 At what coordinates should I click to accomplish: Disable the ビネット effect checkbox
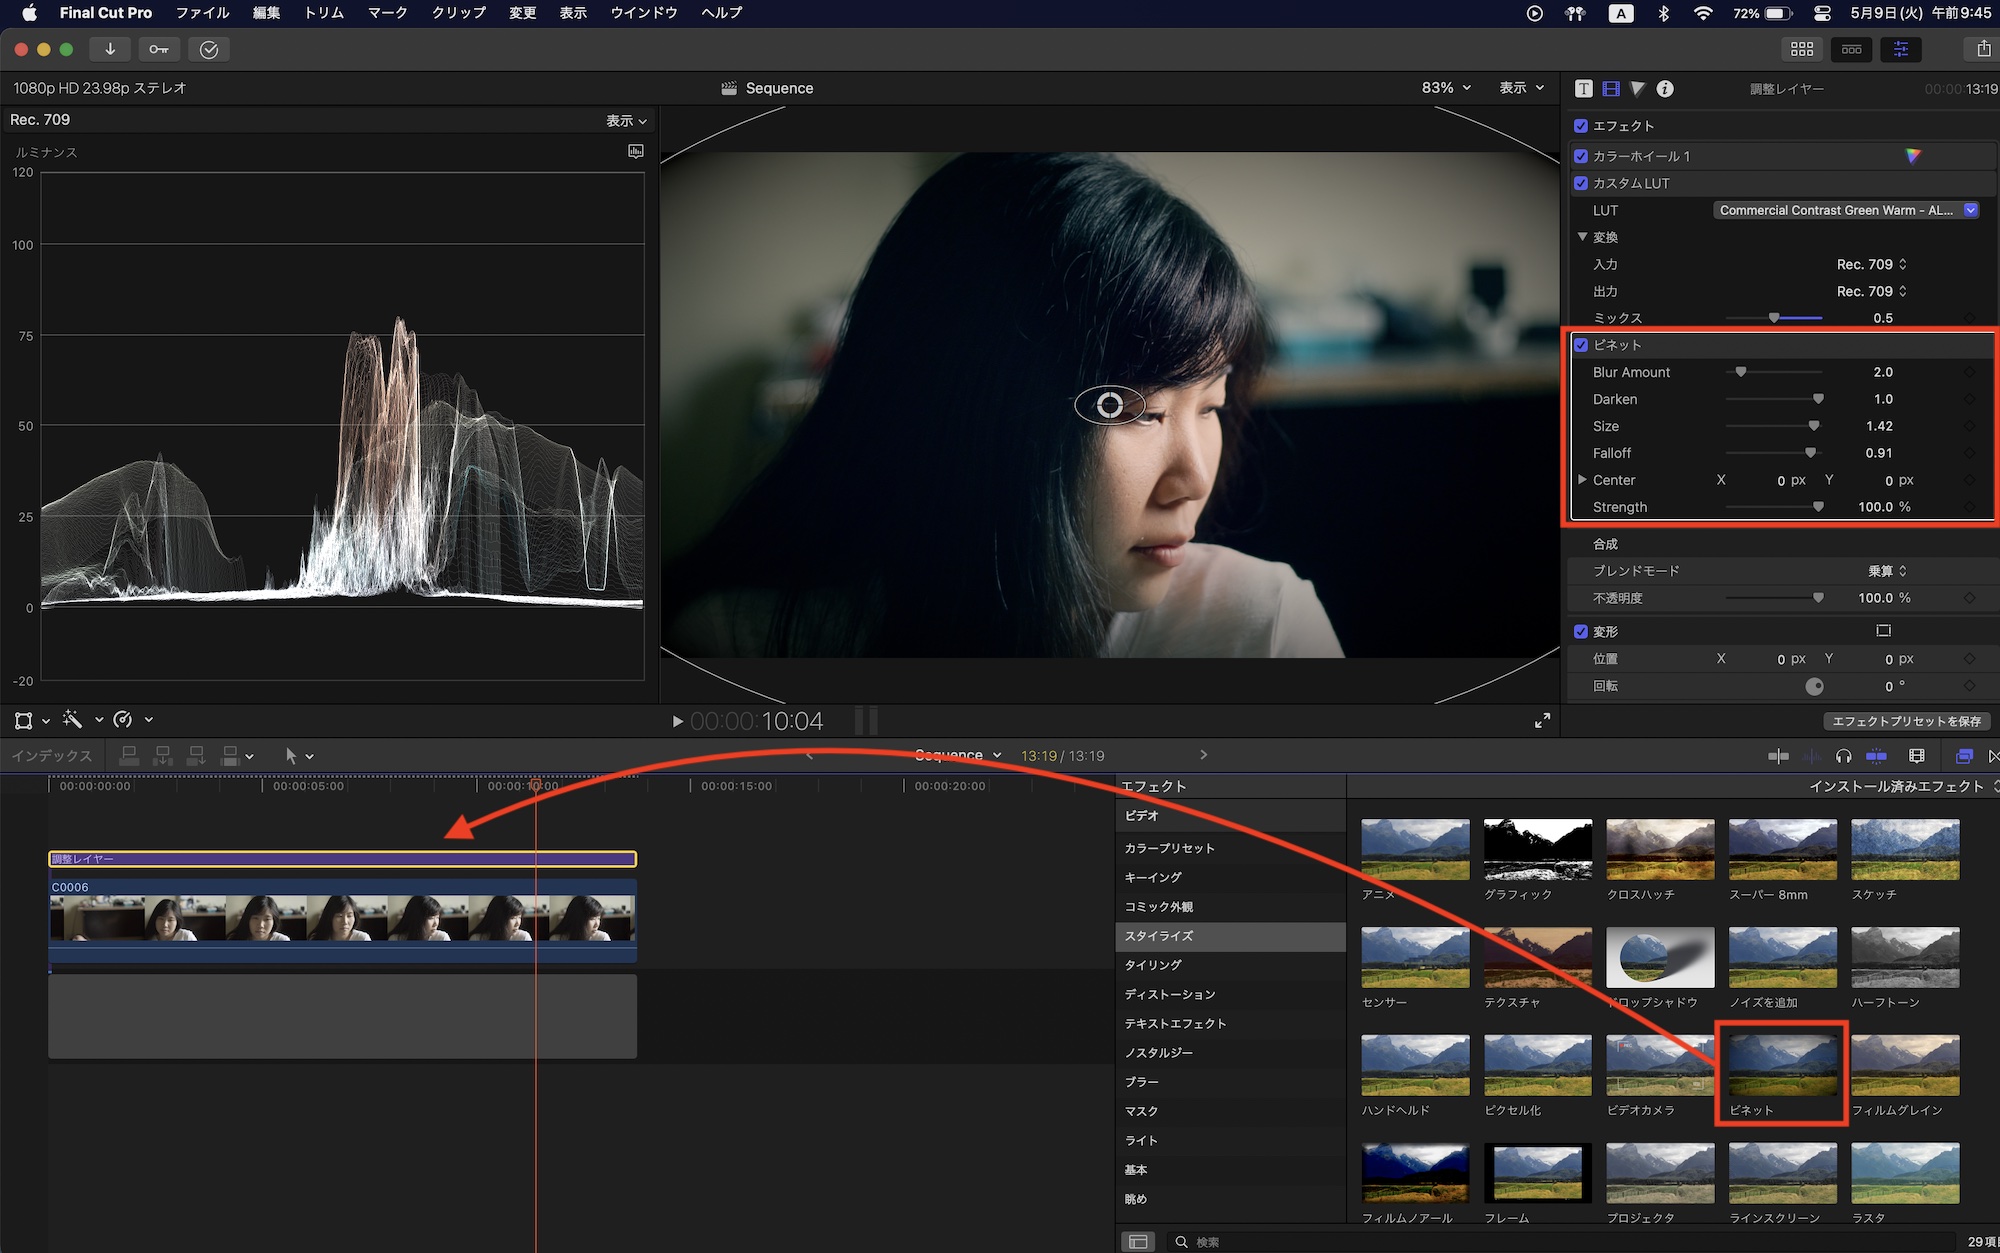point(1581,345)
